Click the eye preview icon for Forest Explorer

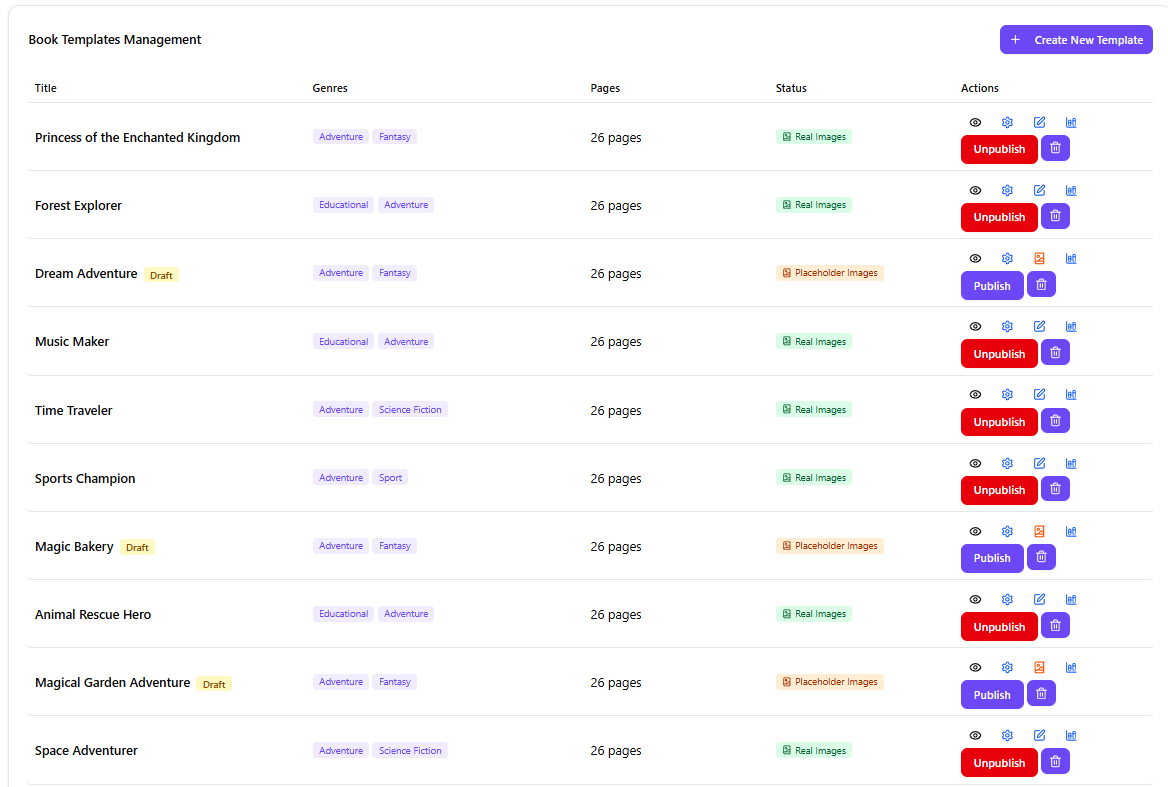(x=975, y=191)
